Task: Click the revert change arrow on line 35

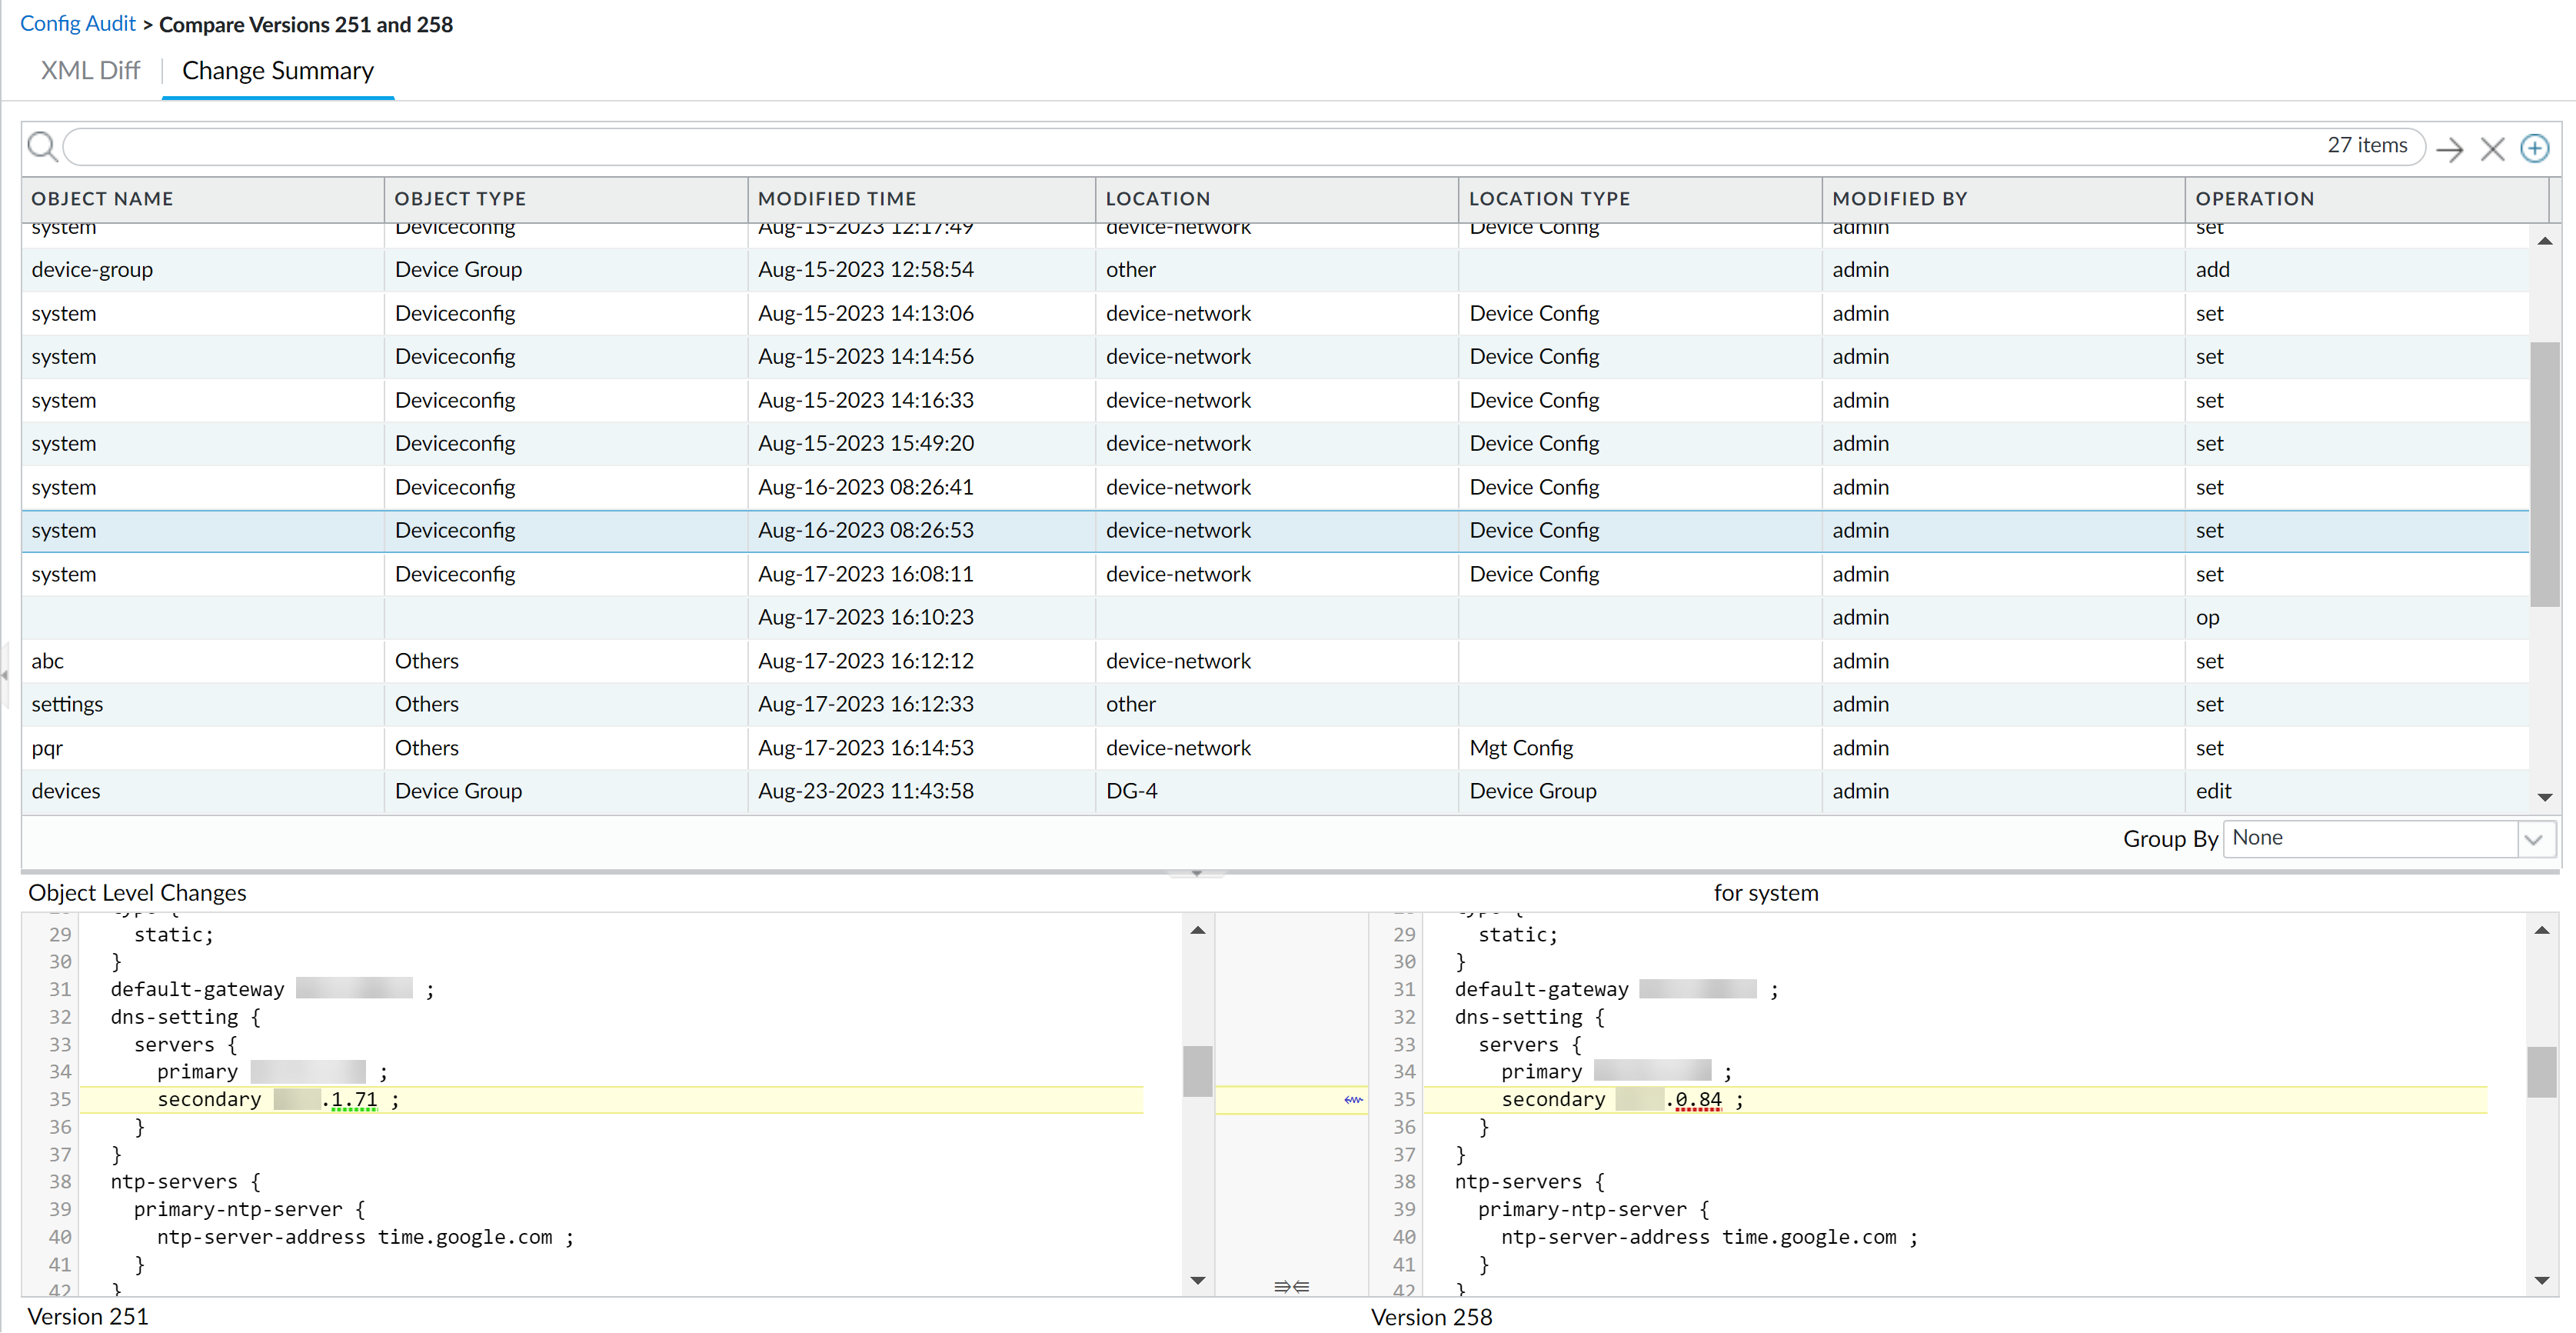Action: click(1353, 1099)
